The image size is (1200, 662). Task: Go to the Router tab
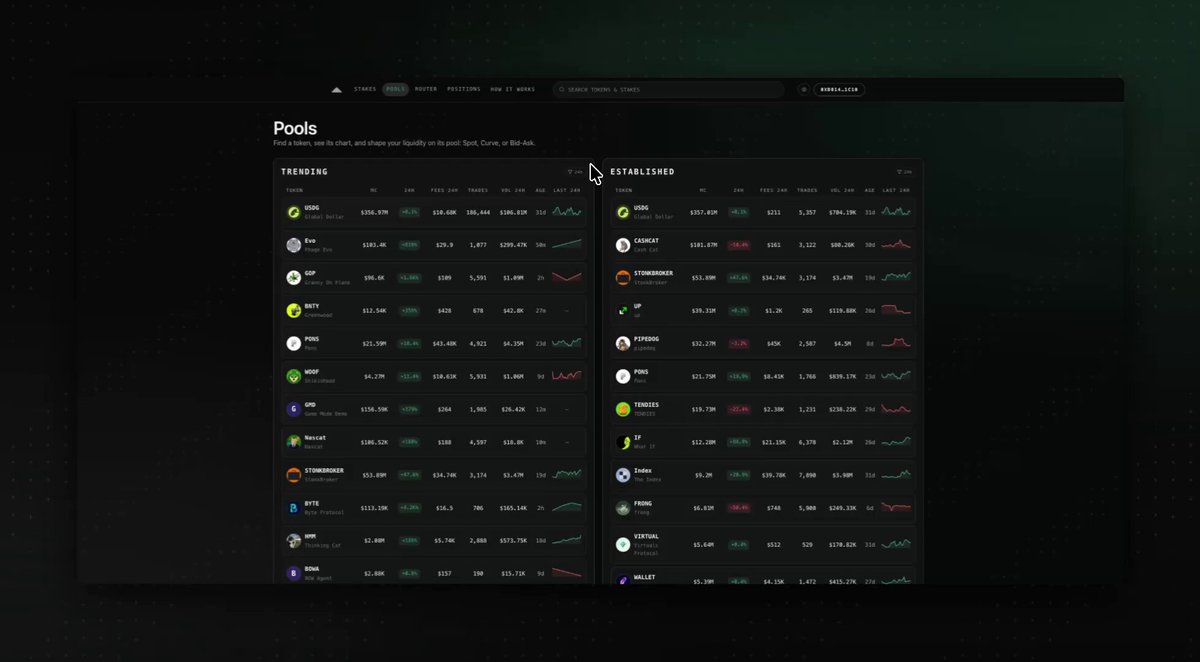[x=426, y=90]
